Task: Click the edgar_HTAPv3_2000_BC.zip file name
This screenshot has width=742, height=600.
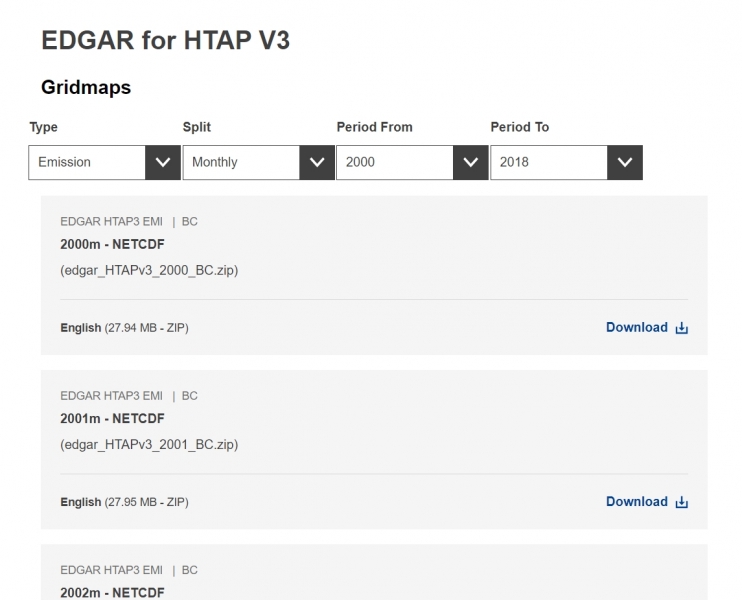Action: click(149, 270)
